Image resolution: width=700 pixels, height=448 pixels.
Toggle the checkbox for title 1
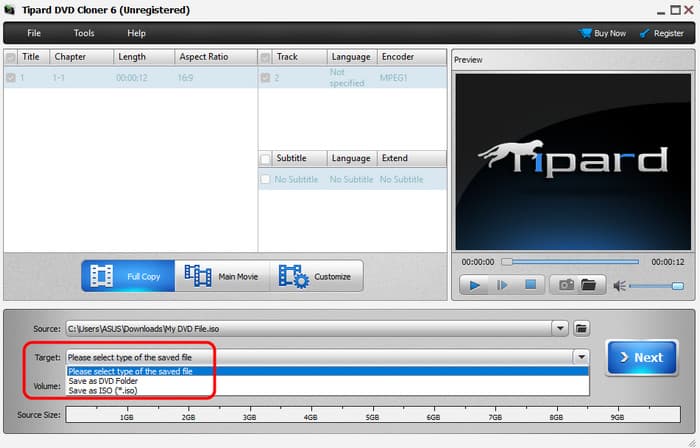pyautogui.click(x=11, y=78)
